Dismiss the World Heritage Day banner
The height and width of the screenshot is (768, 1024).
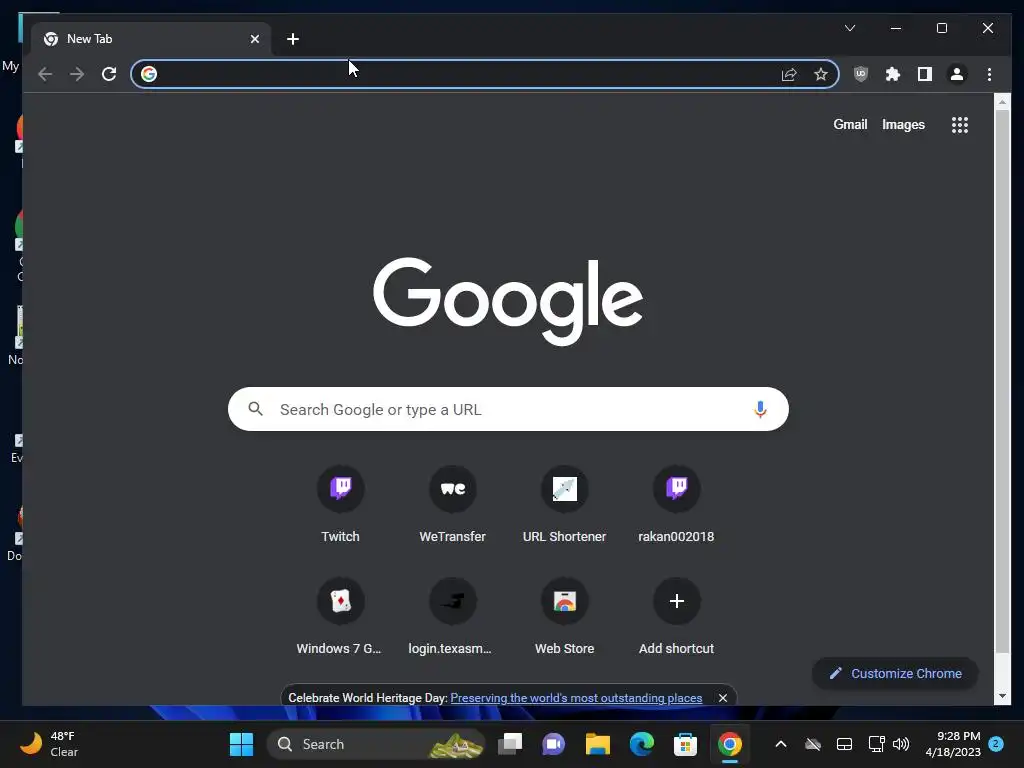tap(722, 697)
